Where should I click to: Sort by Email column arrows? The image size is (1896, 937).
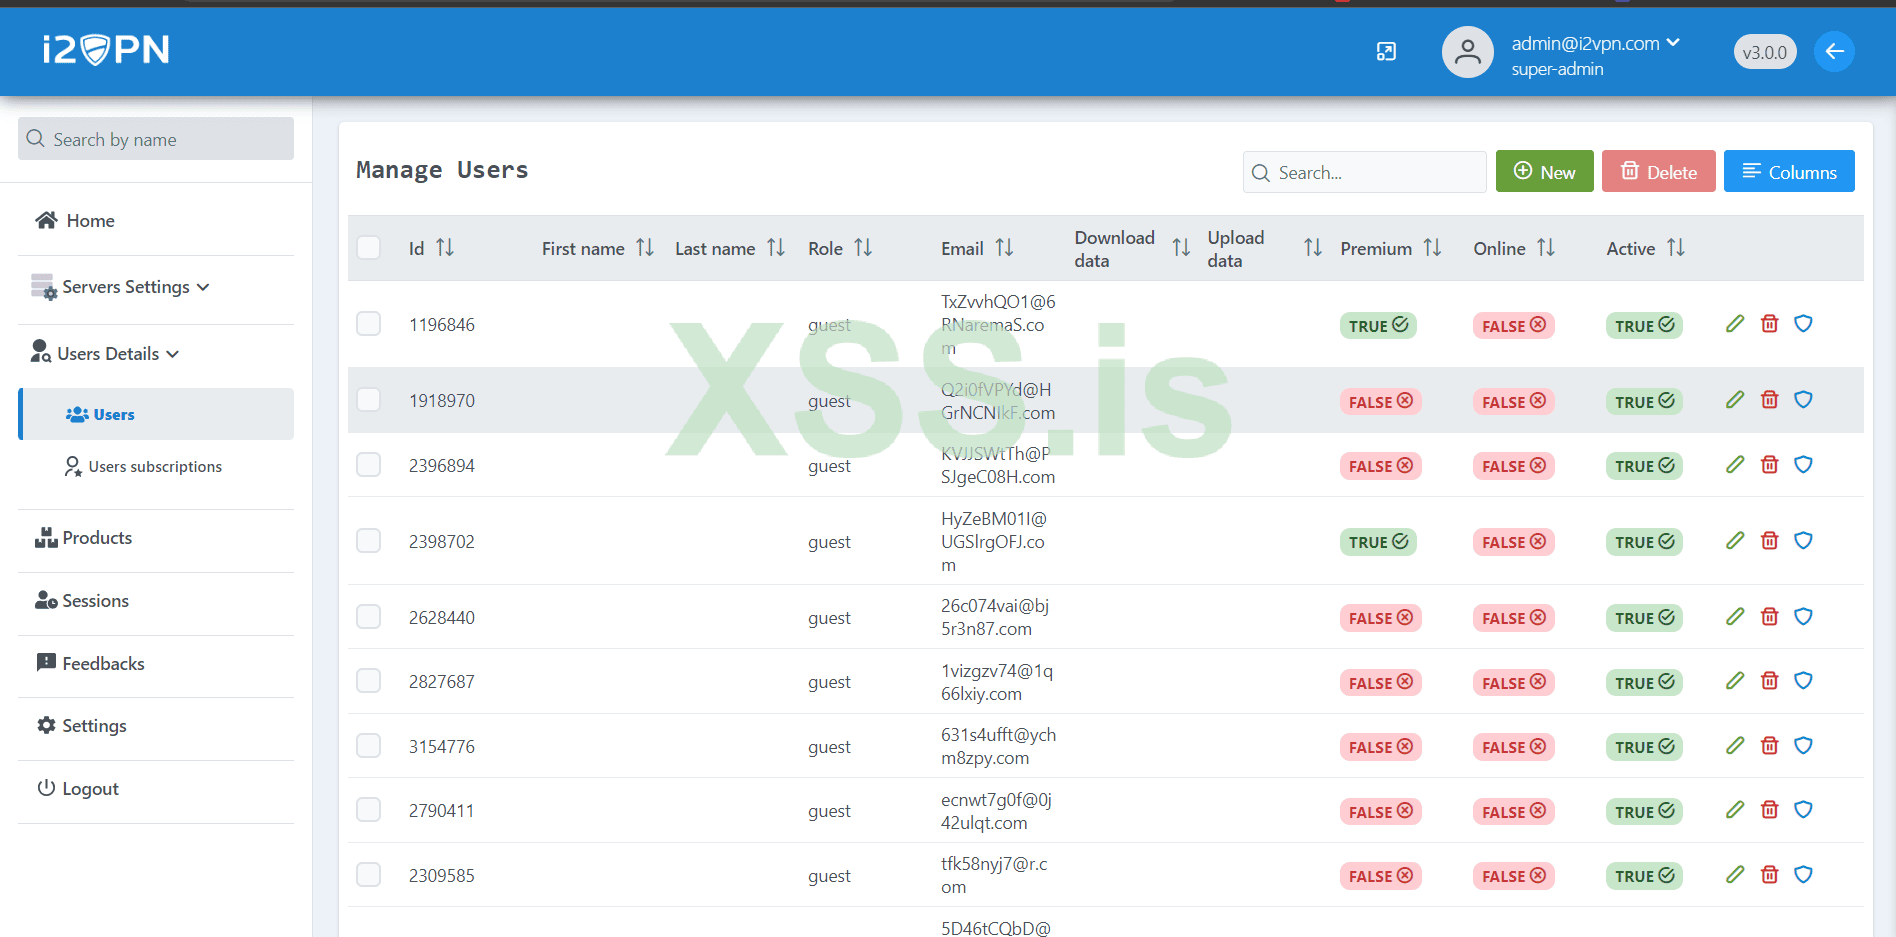coord(1004,248)
